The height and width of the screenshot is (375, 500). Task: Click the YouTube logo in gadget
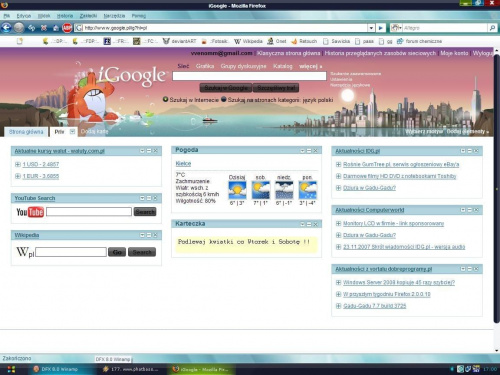pyautogui.click(x=30, y=212)
